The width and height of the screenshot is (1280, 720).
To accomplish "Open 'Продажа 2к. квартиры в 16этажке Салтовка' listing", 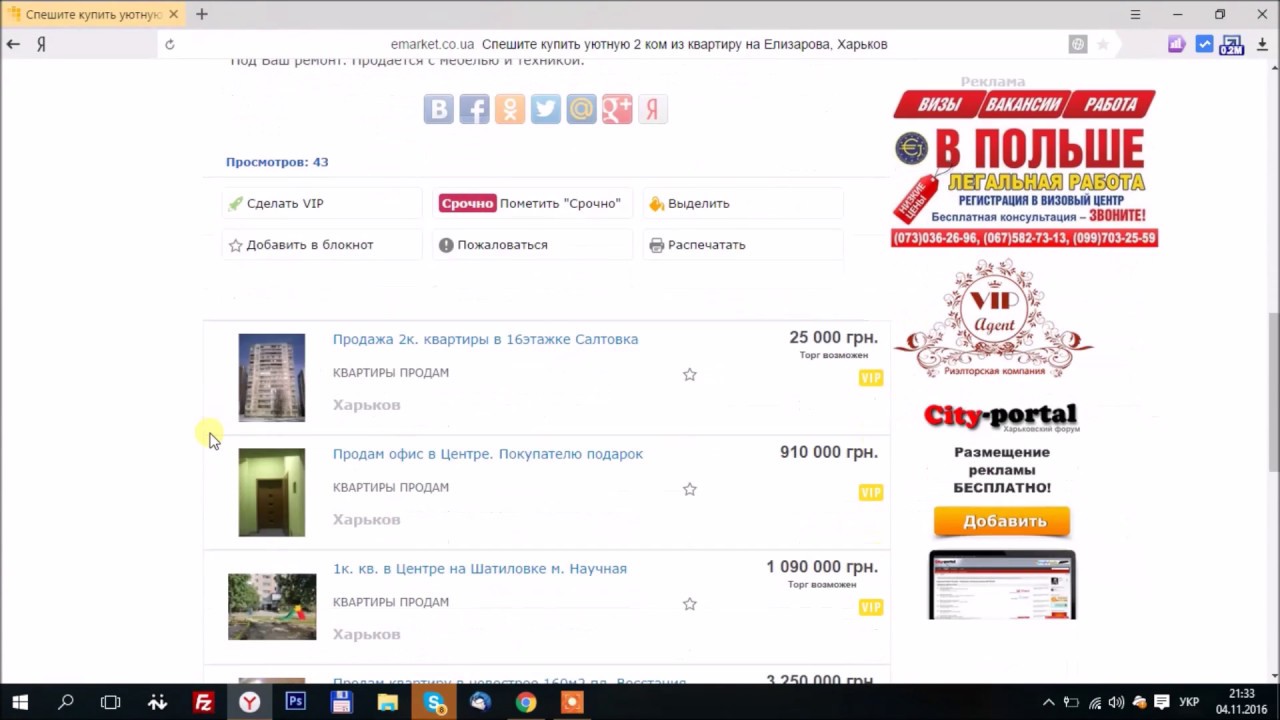I will click(485, 339).
